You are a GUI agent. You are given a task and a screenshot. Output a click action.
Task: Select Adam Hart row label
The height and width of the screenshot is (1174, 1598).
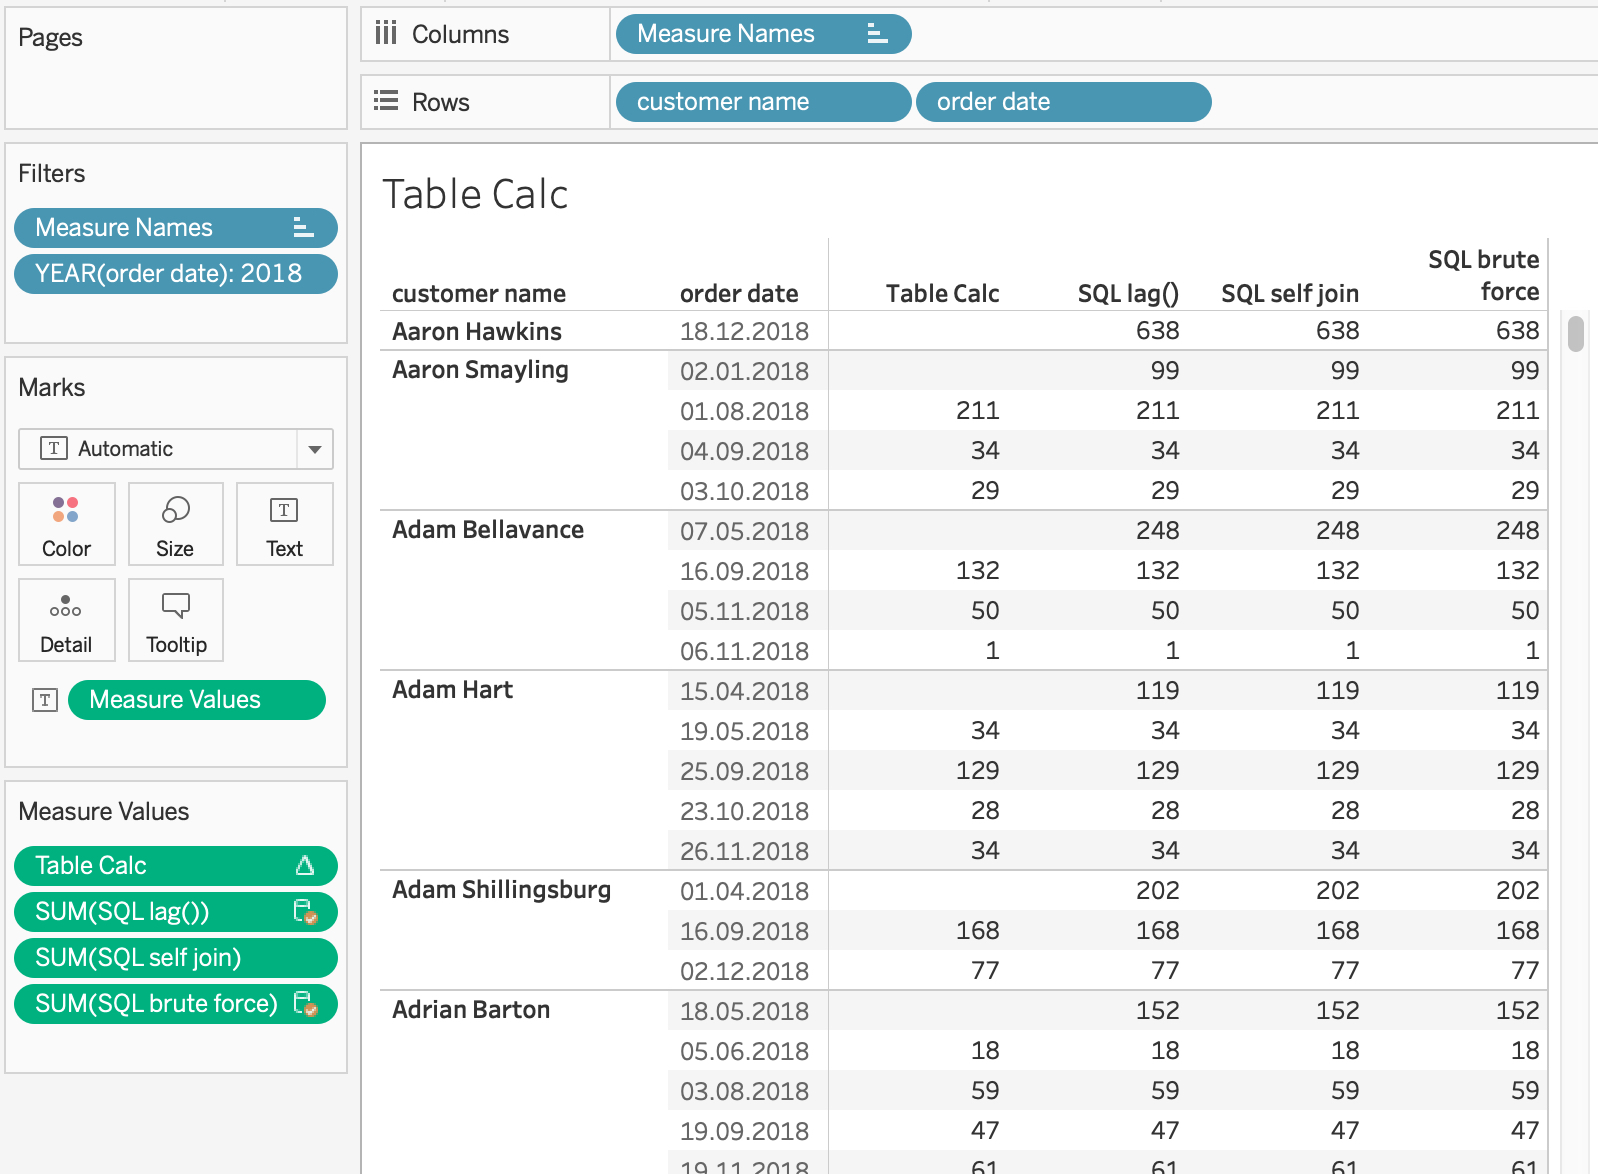(452, 689)
